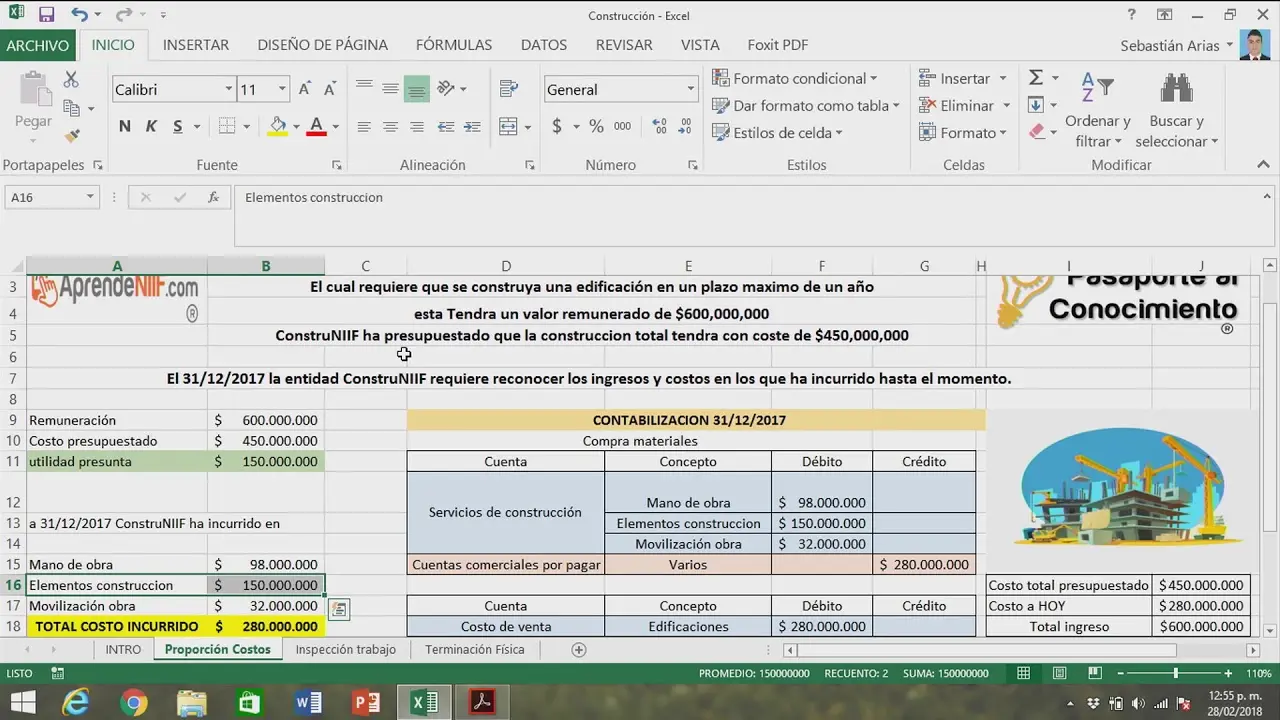Toggle bold formatting with N button
1280x720 pixels.
click(125, 126)
